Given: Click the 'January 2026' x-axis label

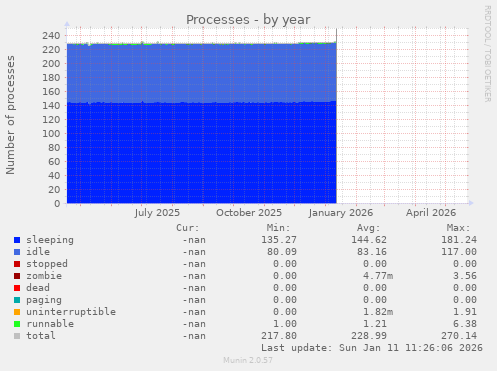Looking at the screenshot, I should click(341, 213).
